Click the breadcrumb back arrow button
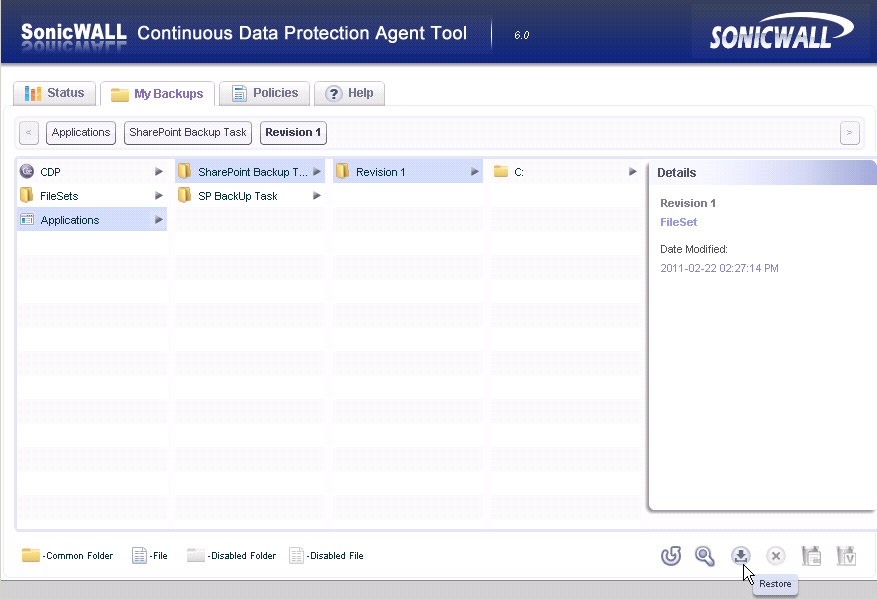 coord(29,133)
